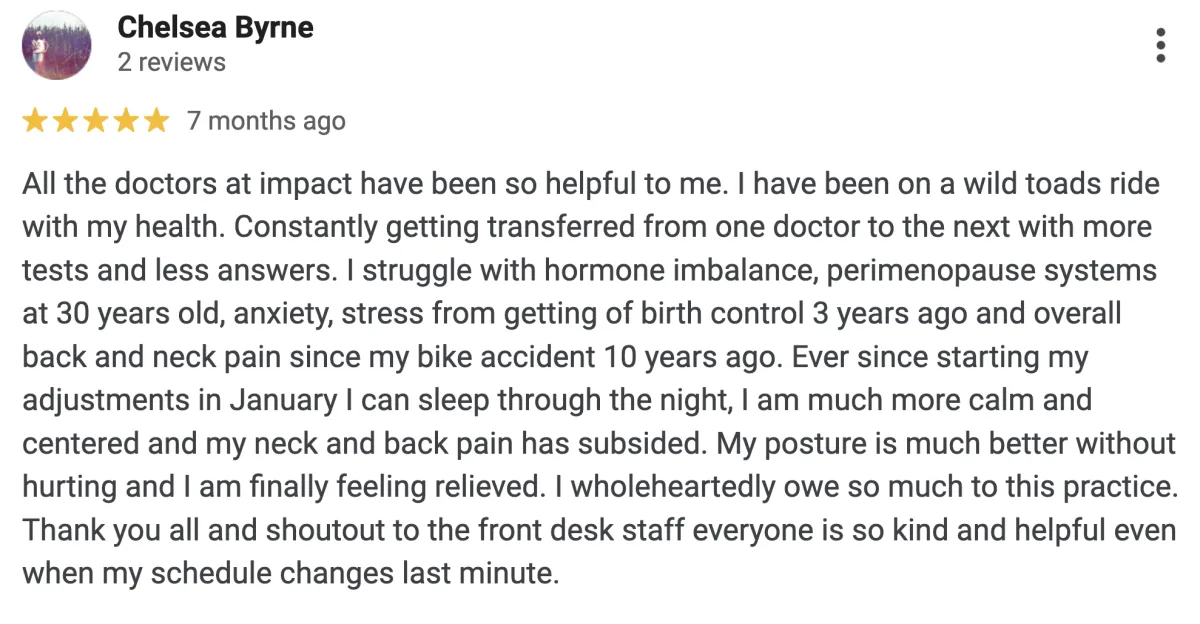The image size is (1200, 624).
Task: Click the text "adjustments in January"
Action: [180, 401]
